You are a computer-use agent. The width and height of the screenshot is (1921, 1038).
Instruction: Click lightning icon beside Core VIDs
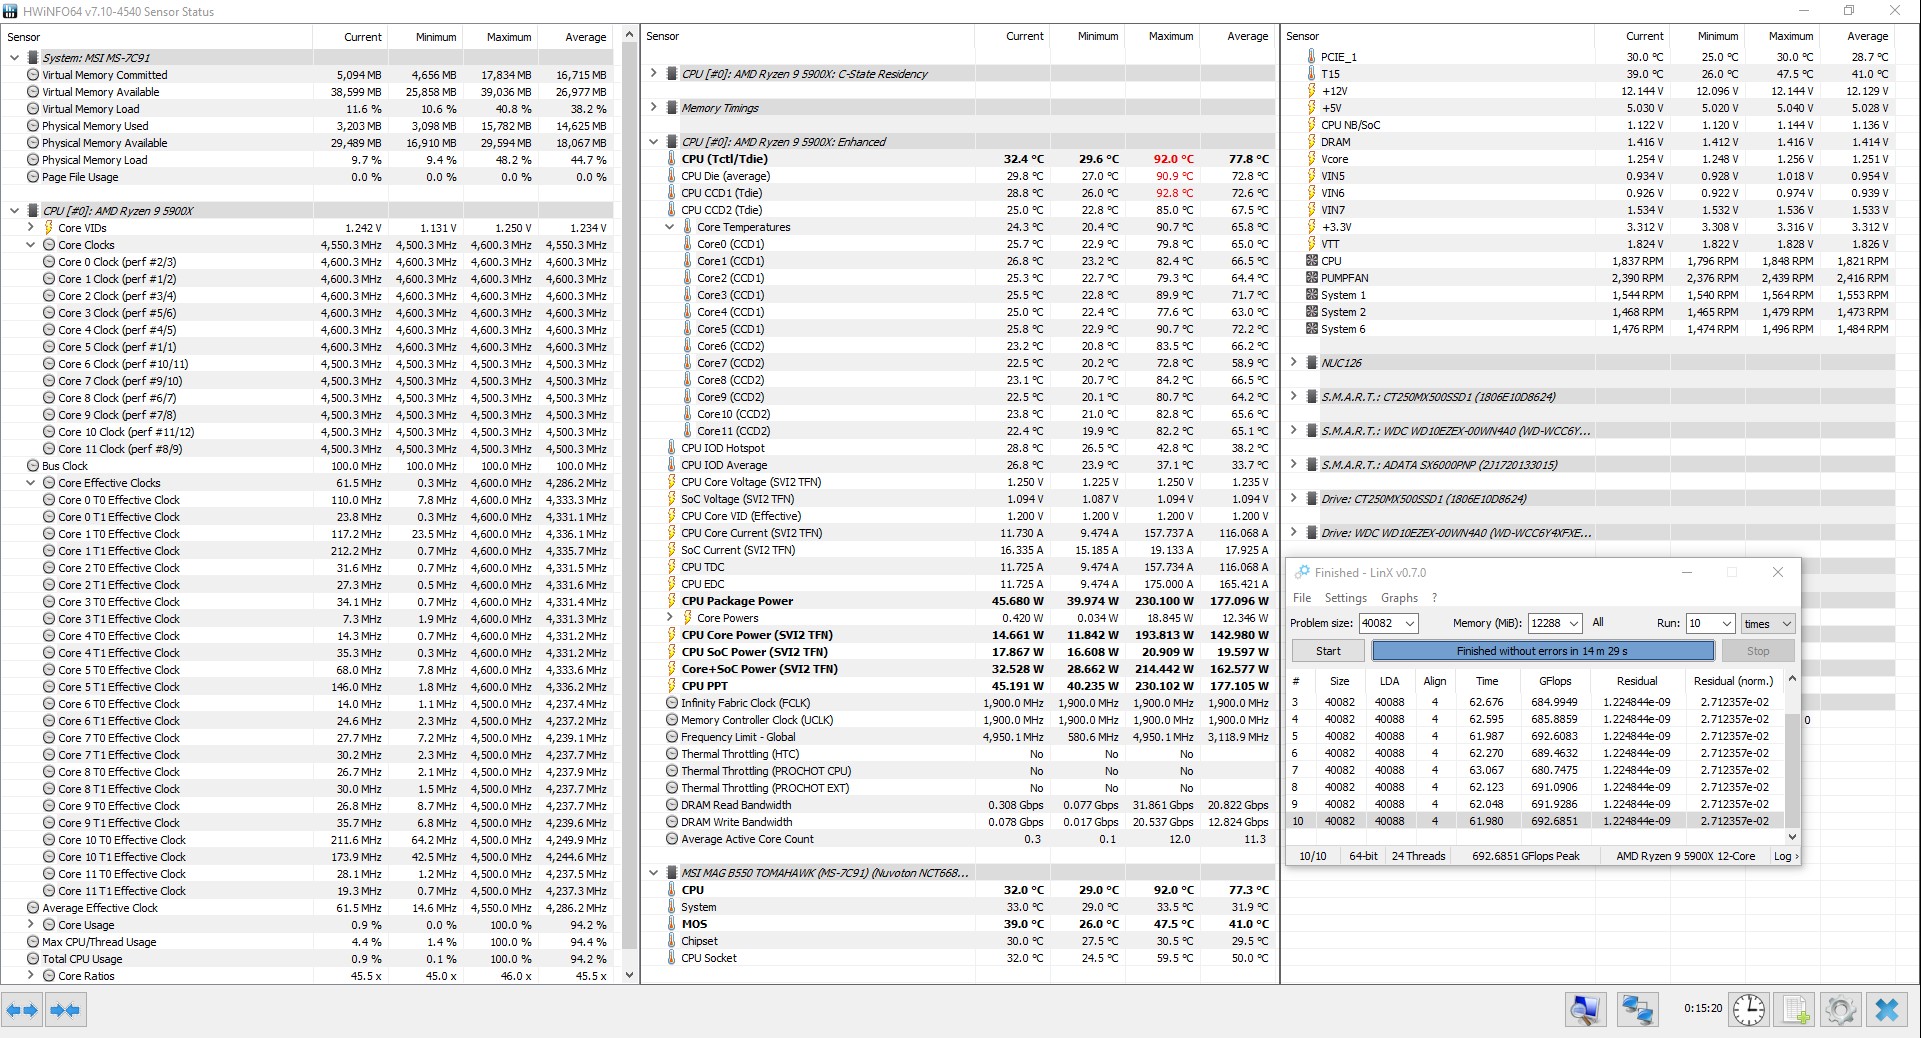(49, 228)
